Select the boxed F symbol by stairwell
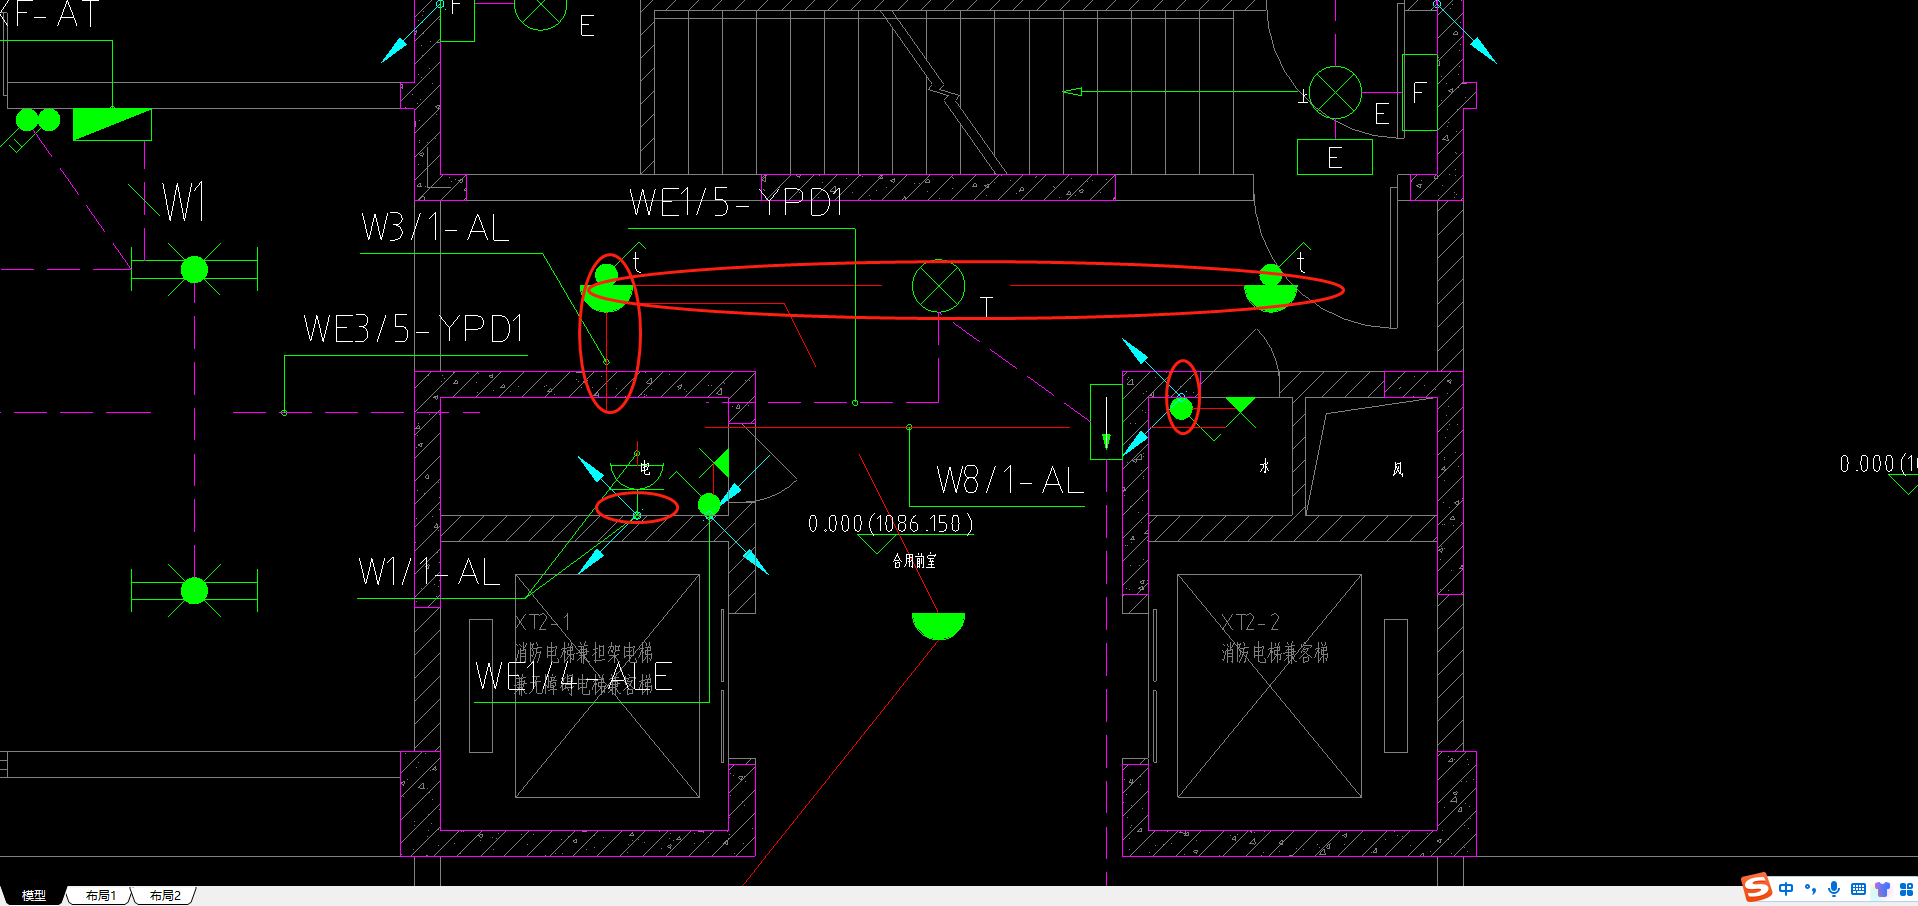1918x906 pixels. point(1420,93)
